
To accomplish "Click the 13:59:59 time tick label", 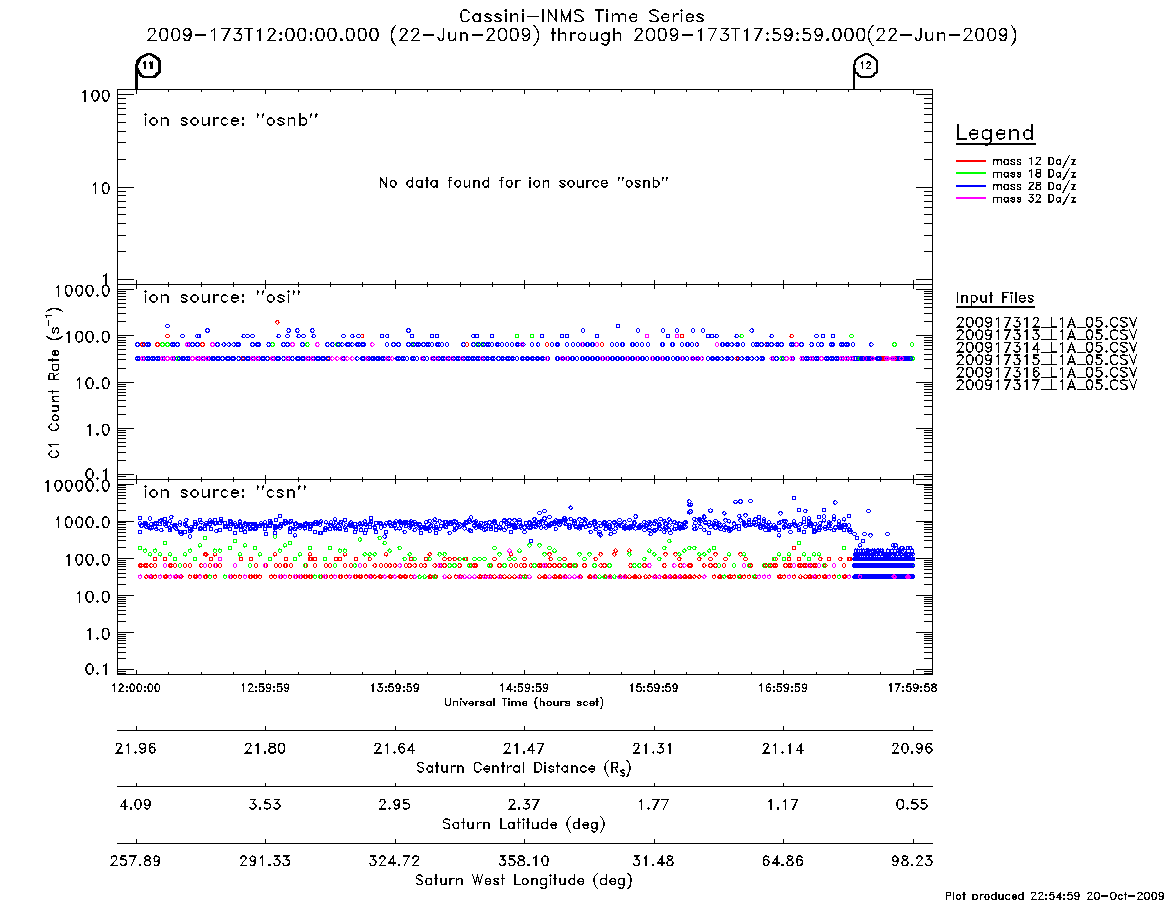I will 395,688.
